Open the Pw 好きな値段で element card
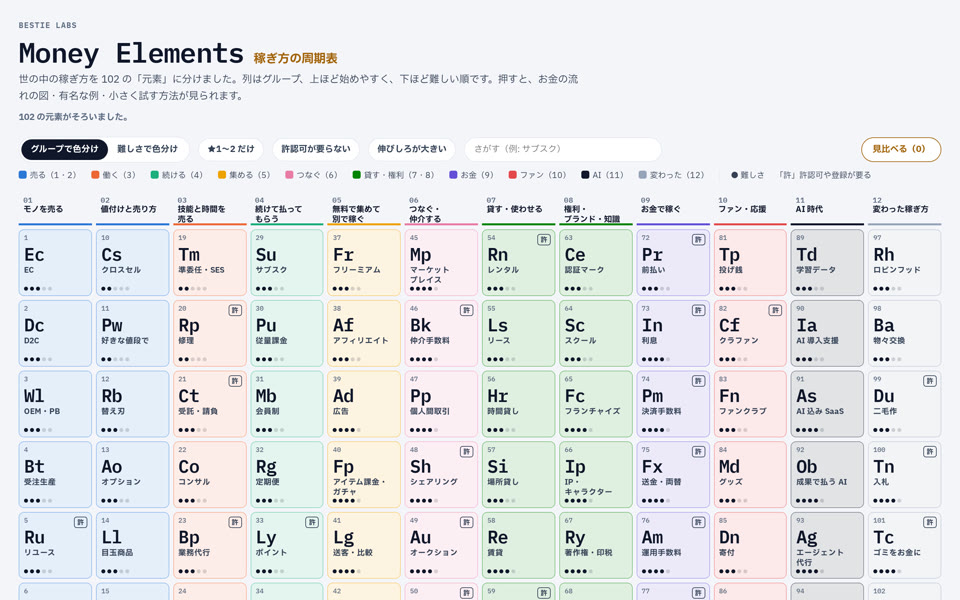 pyautogui.click(x=132, y=333)
